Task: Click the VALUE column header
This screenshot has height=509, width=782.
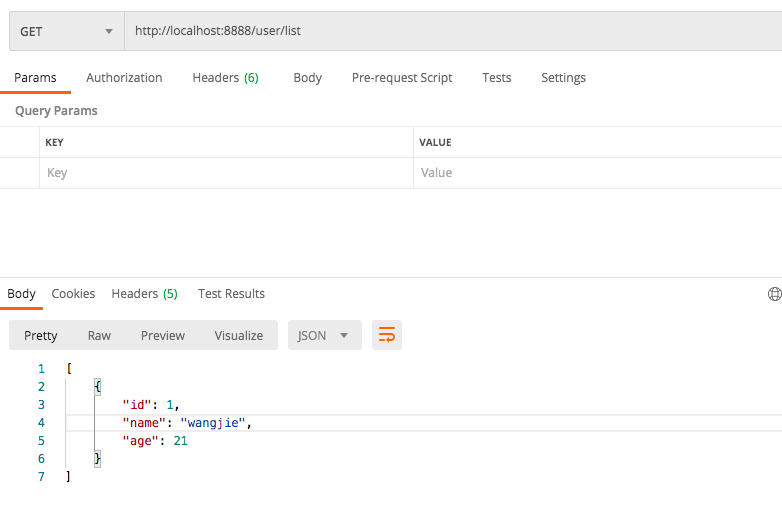Action: point(435,143)
